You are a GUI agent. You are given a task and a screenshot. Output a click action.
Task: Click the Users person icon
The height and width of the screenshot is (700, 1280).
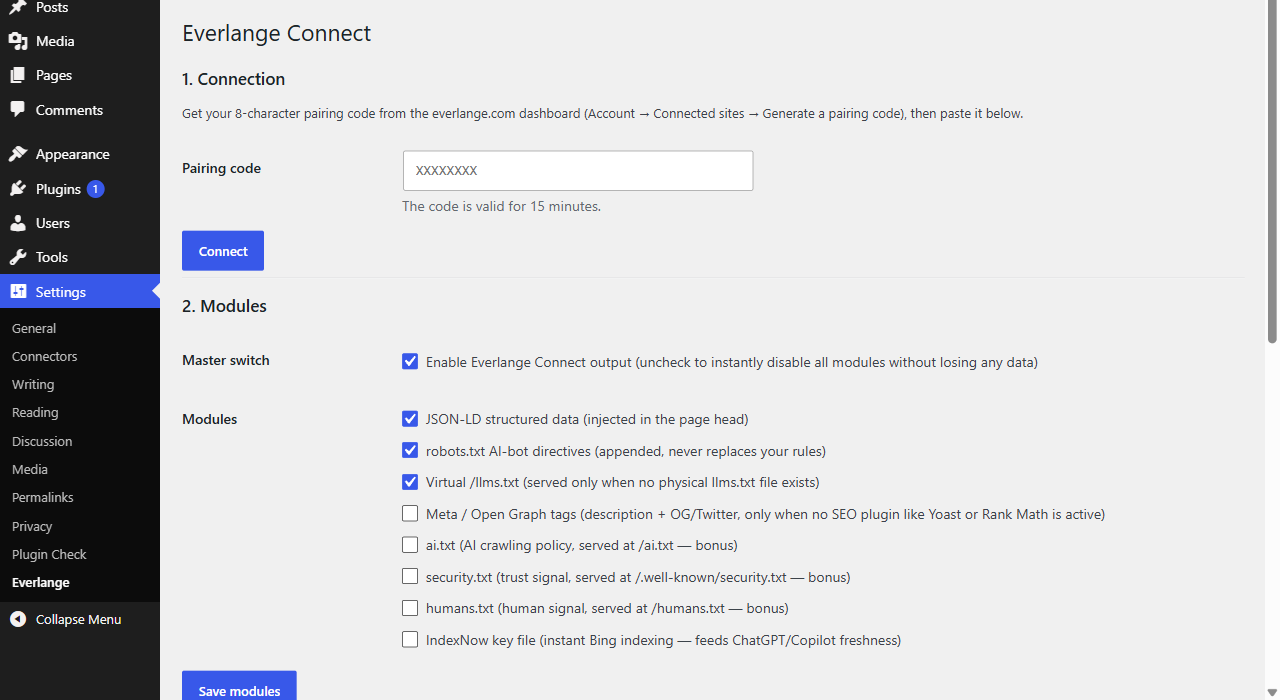tap(18, 223)
